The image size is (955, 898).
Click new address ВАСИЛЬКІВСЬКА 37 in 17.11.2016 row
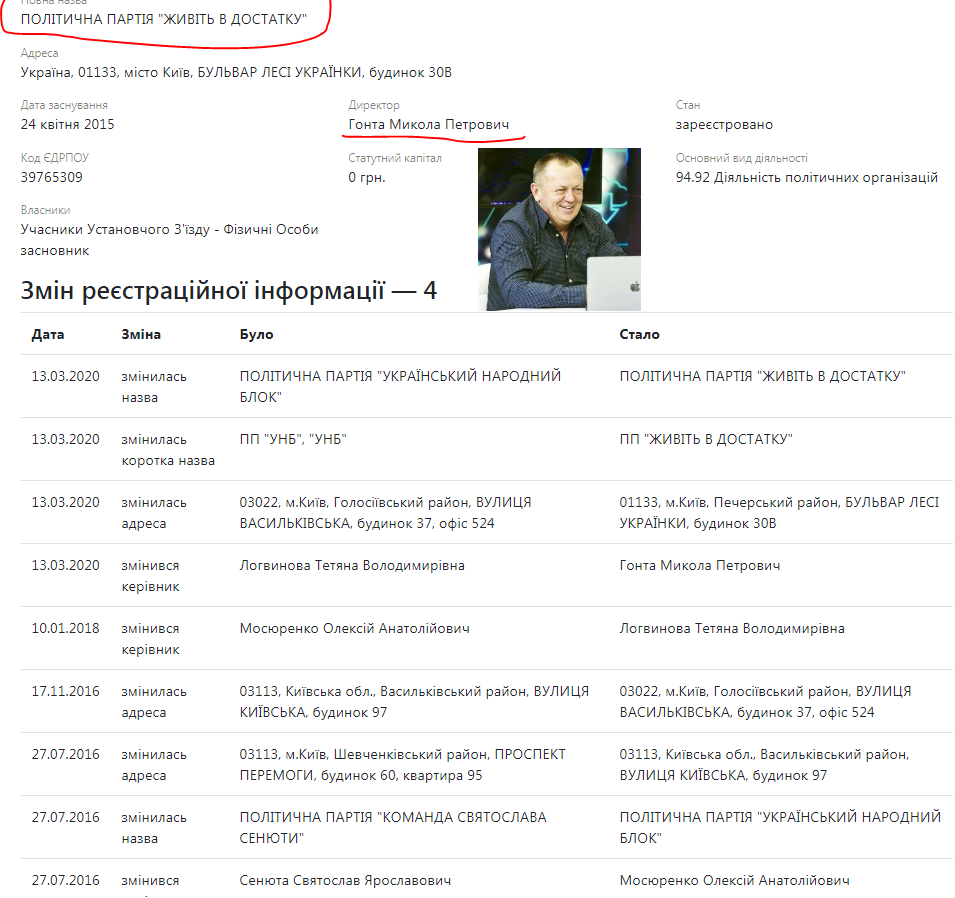766,701
